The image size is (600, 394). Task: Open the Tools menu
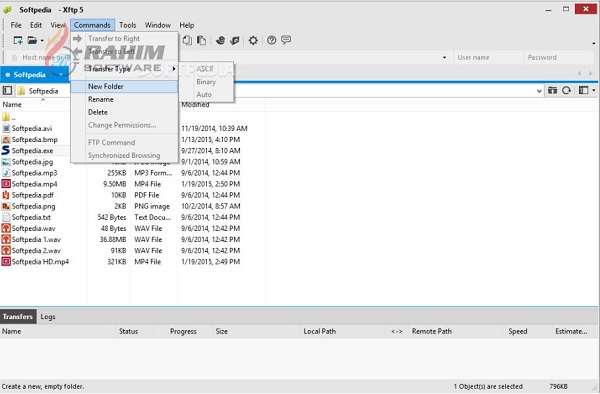tap(127, 25)
